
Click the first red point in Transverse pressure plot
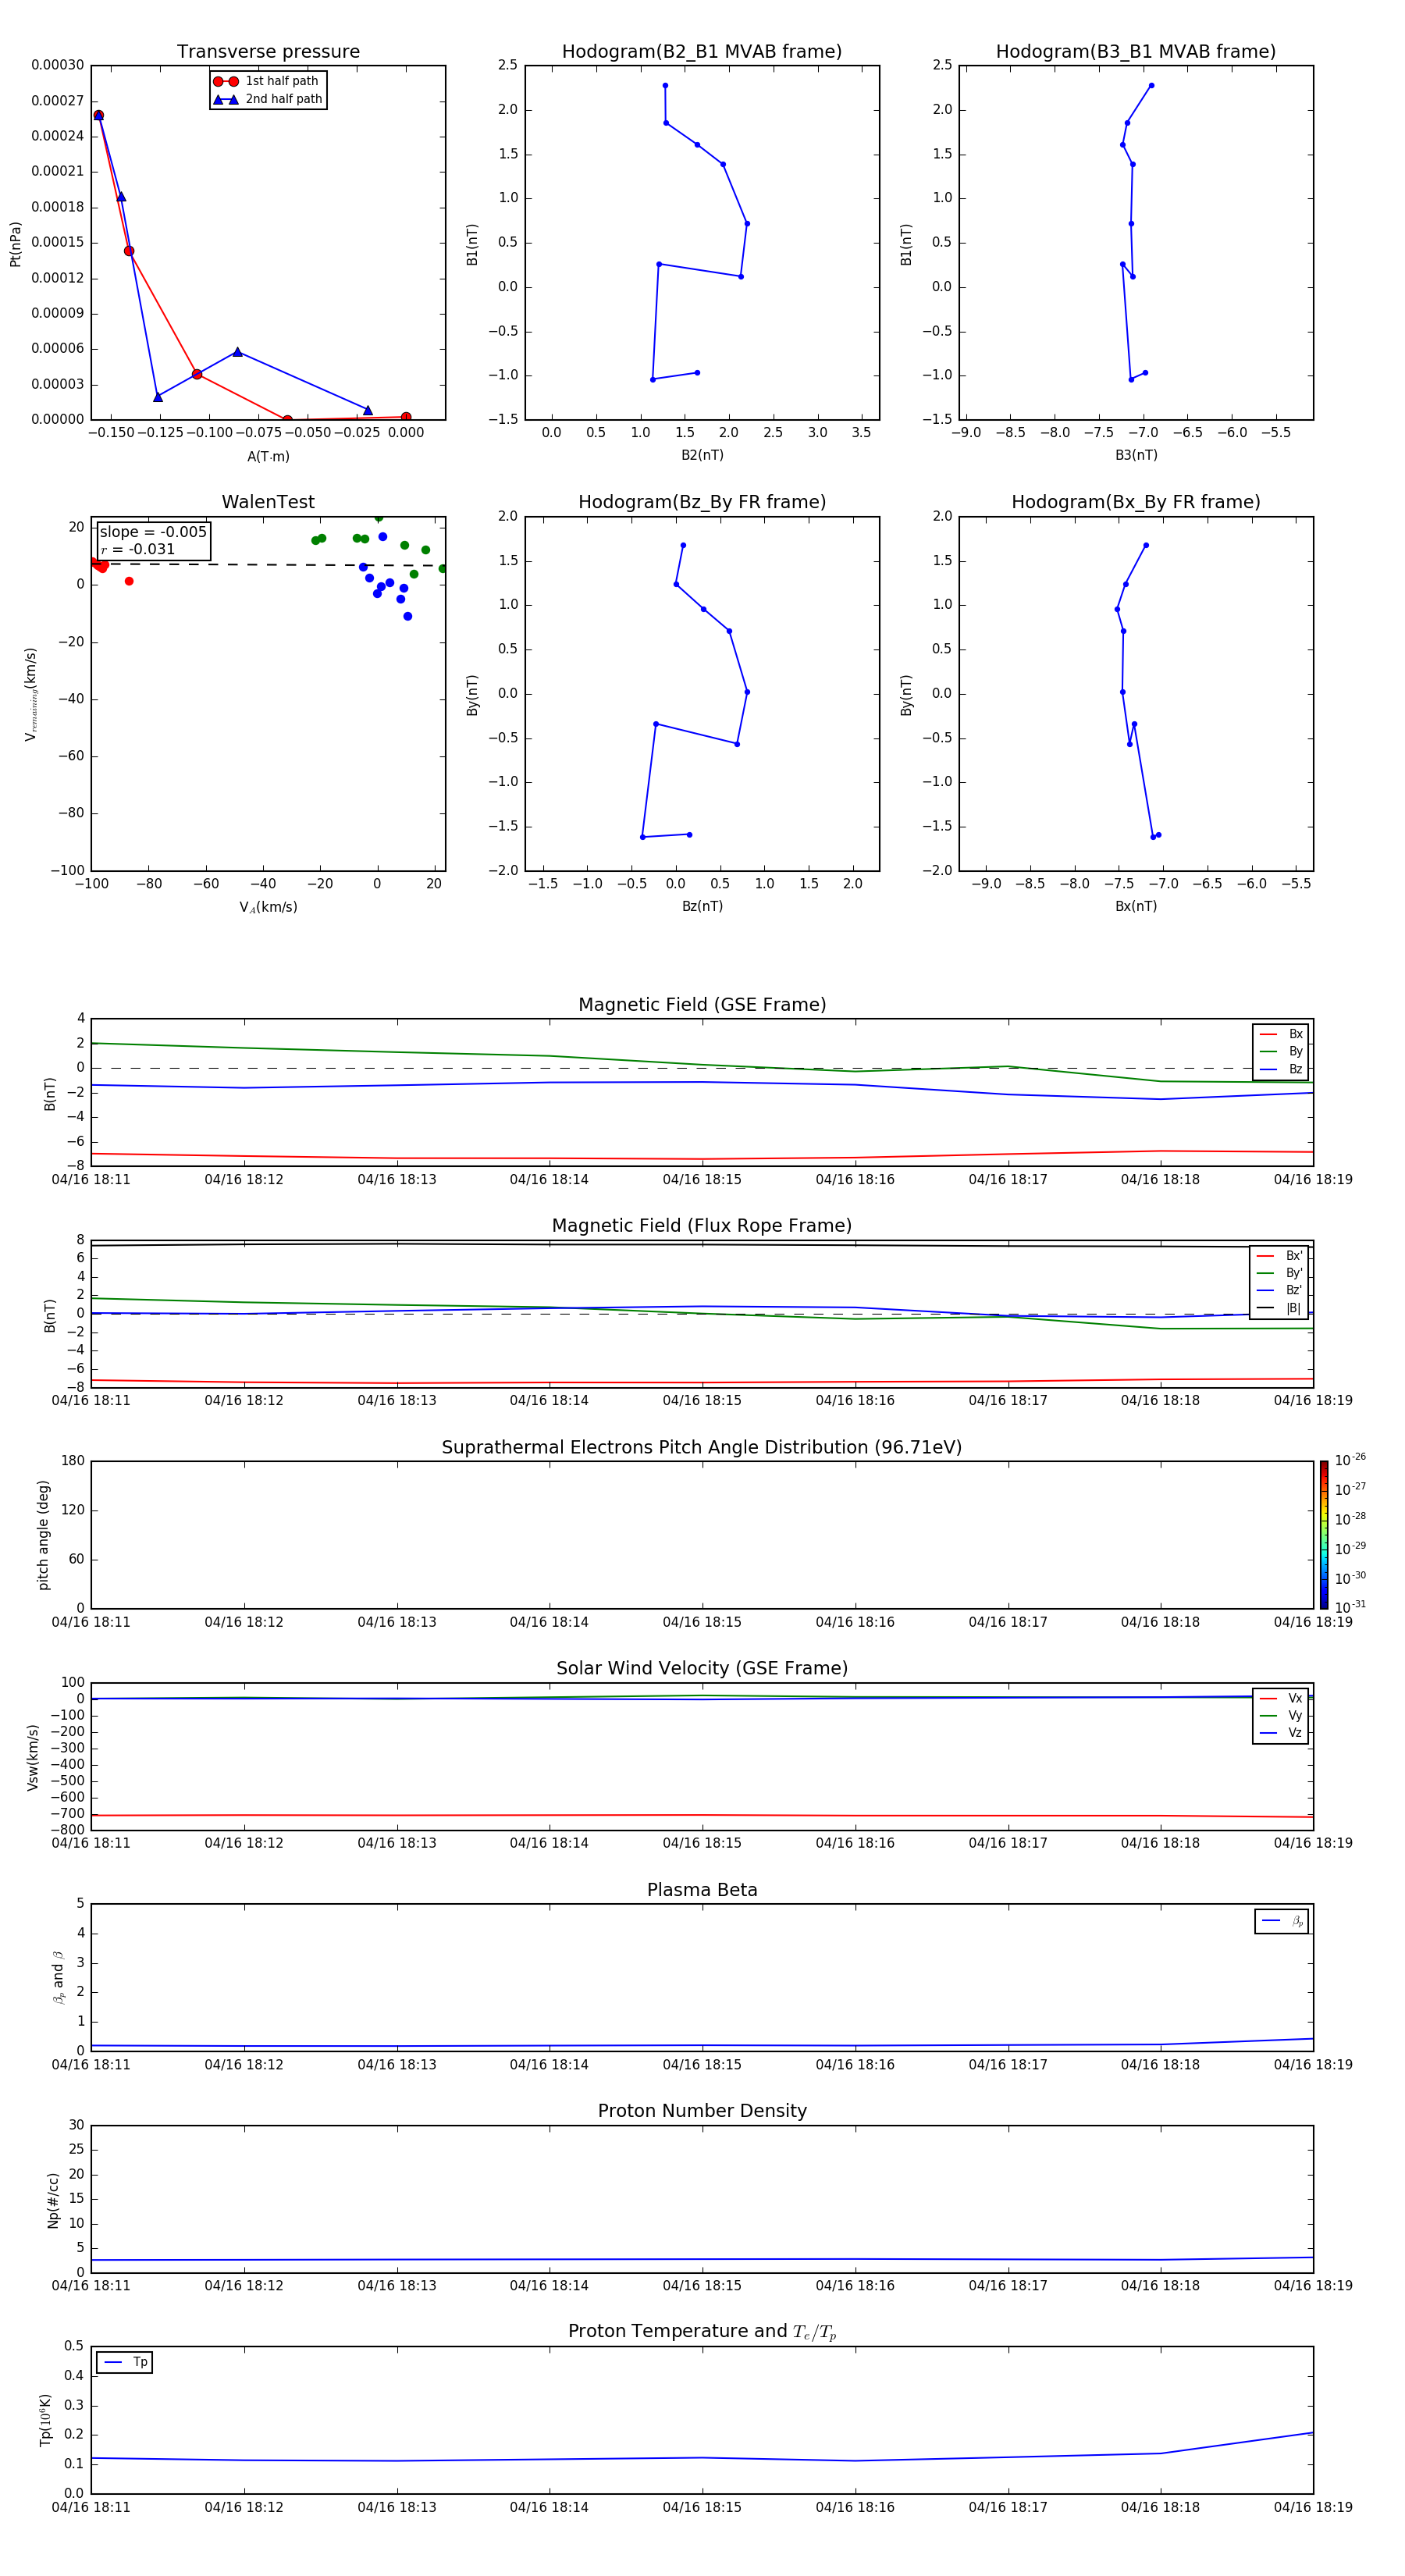pos(98,115)
